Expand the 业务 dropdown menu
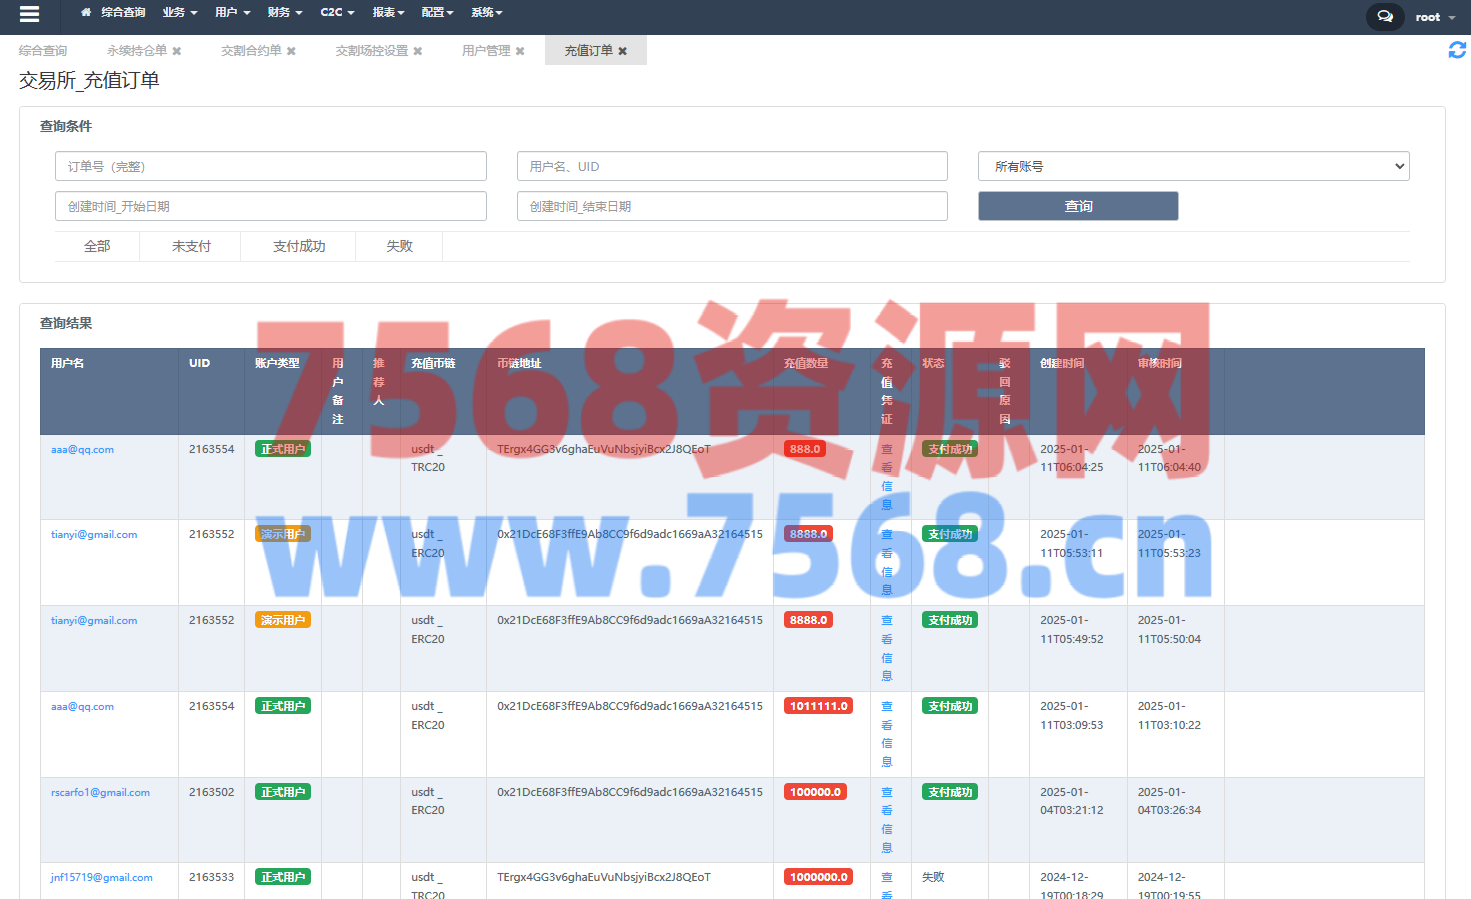The width and height of the screenshot is (1471, 899). tap(180, 13)
